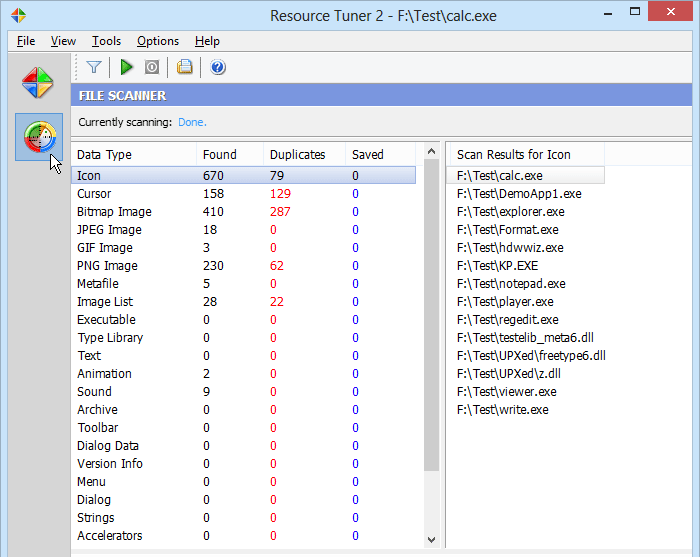Screen dimensions: 700x557
Task: Select F:\Test\explorer.exe in scan results
Action: coord(510,211)
